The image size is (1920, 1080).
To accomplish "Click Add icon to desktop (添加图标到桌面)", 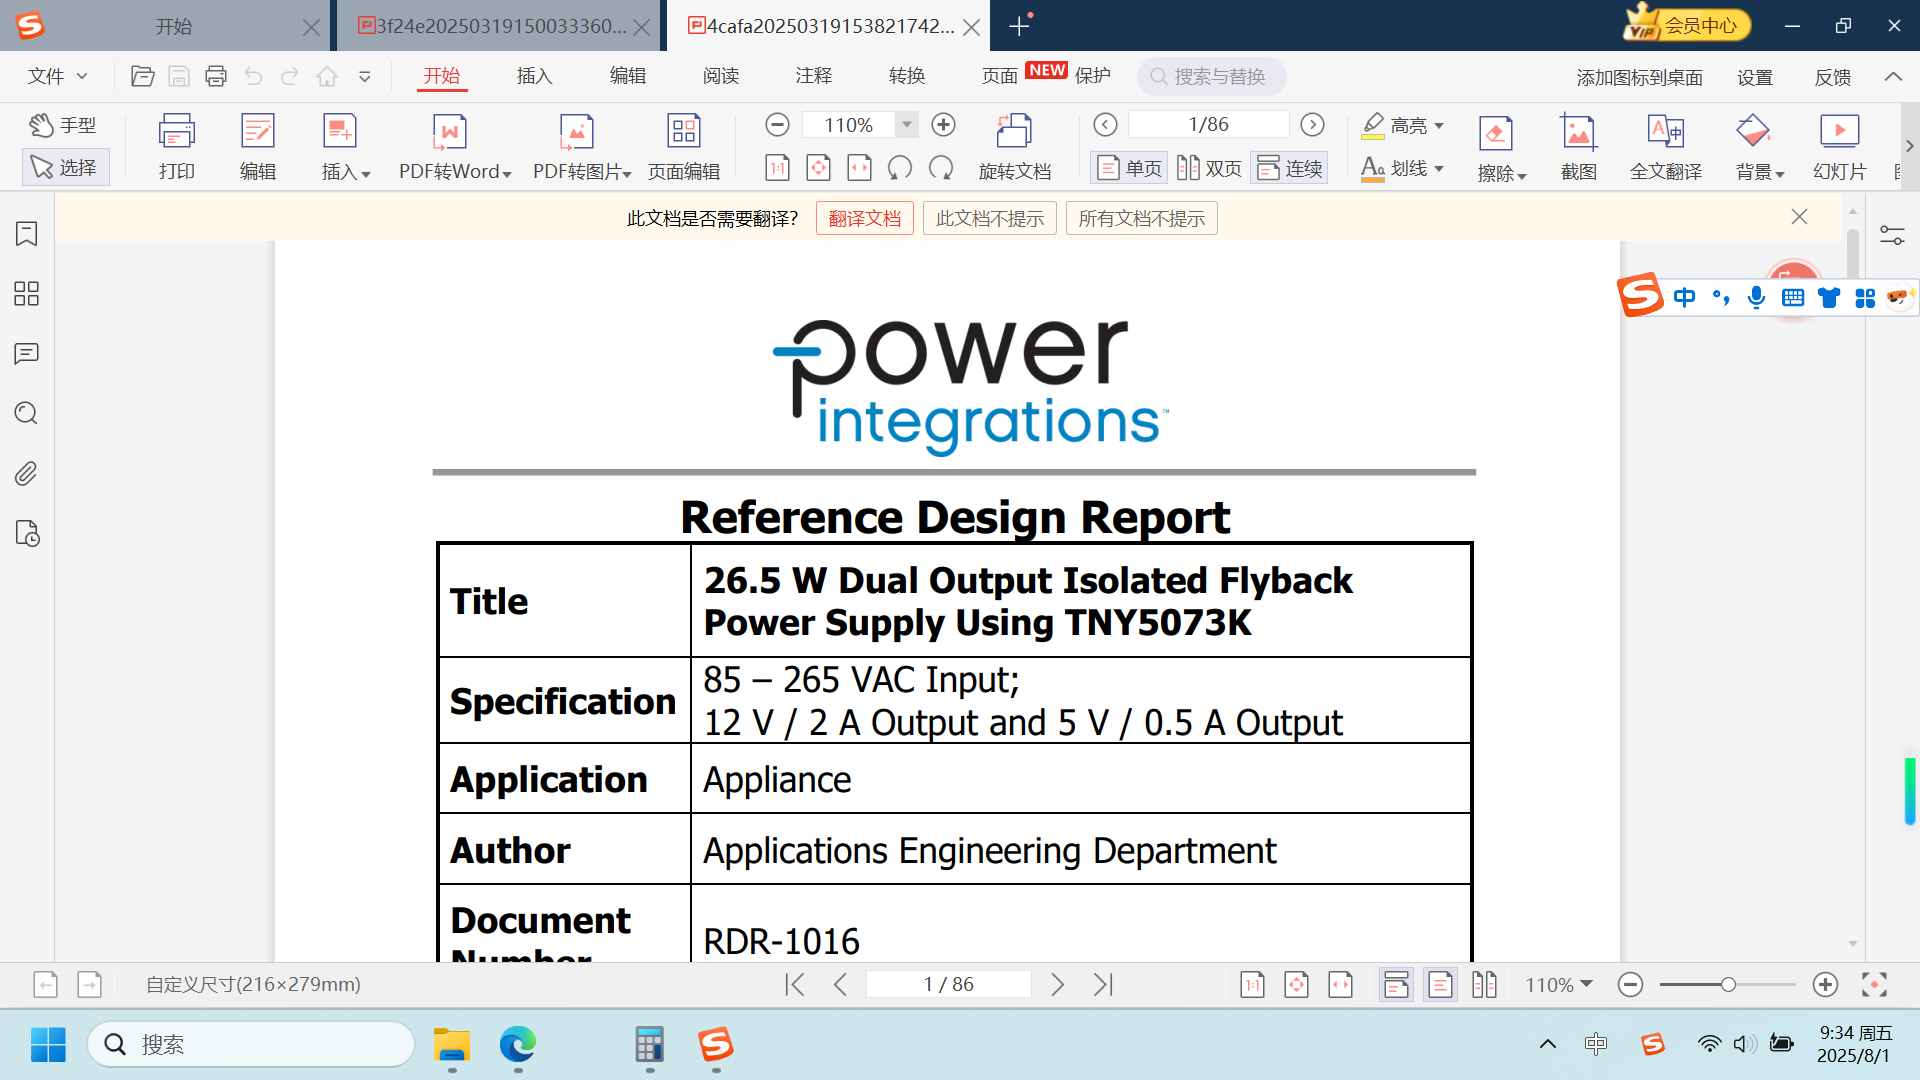I will pos(1639,77).
